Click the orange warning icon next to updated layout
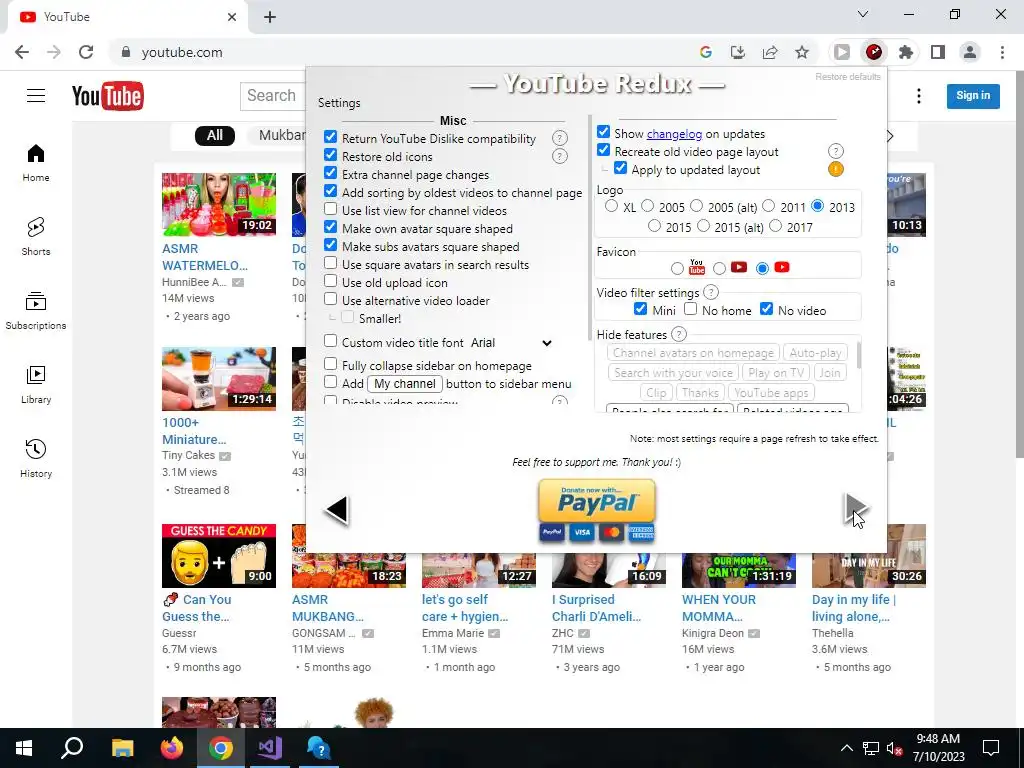Screen dimensions: 1024x768 click(835, 169)
